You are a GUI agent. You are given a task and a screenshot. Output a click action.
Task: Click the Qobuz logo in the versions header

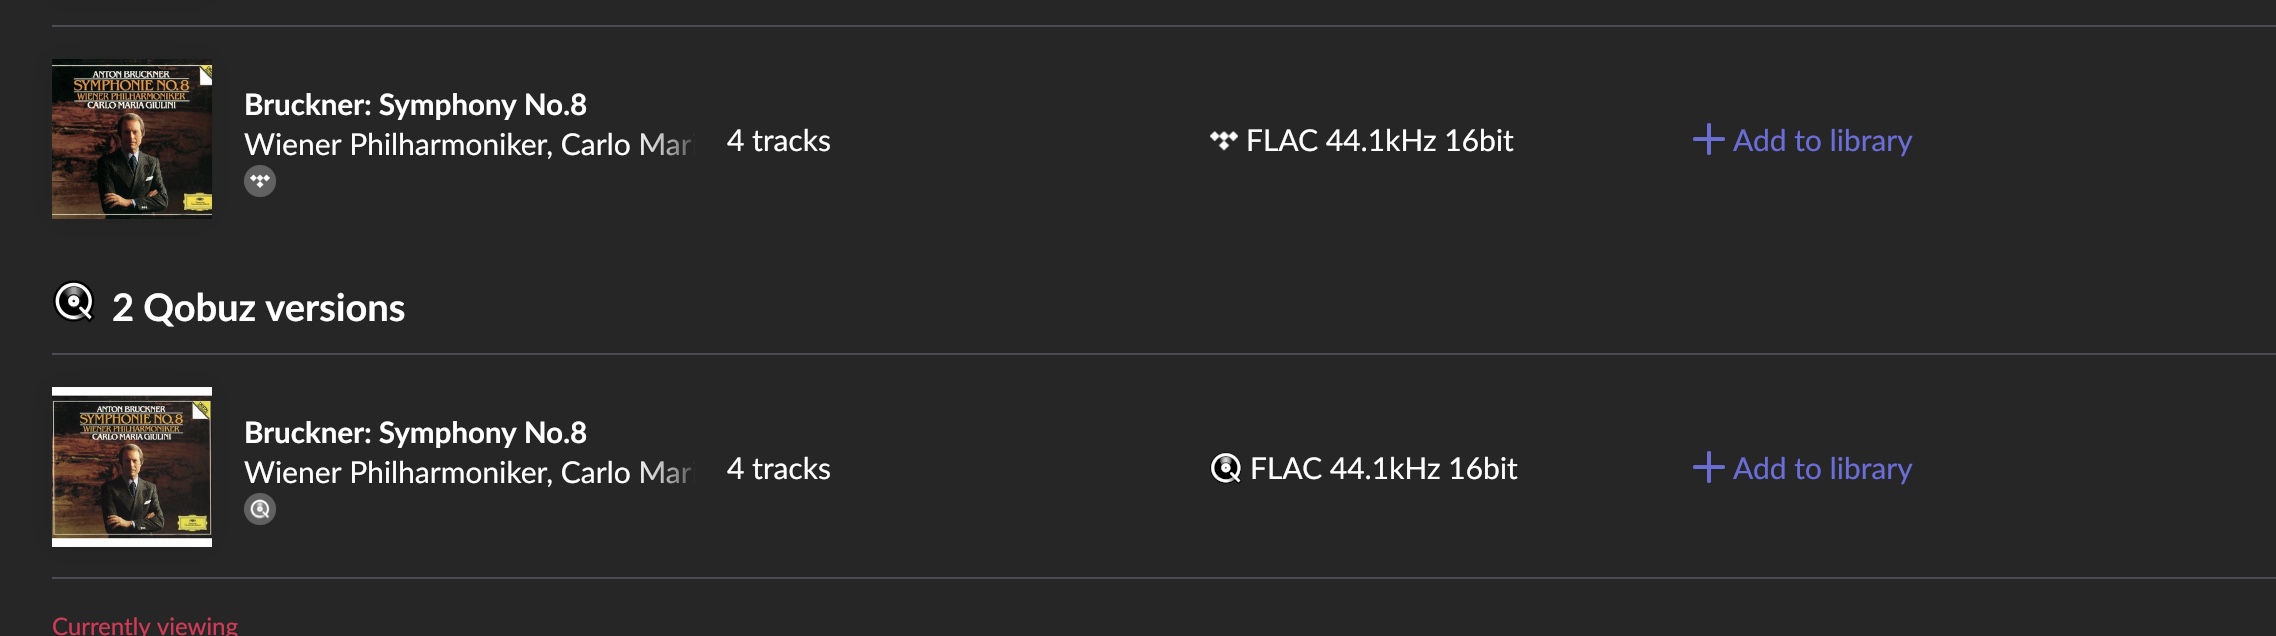(x=74, y=302)
